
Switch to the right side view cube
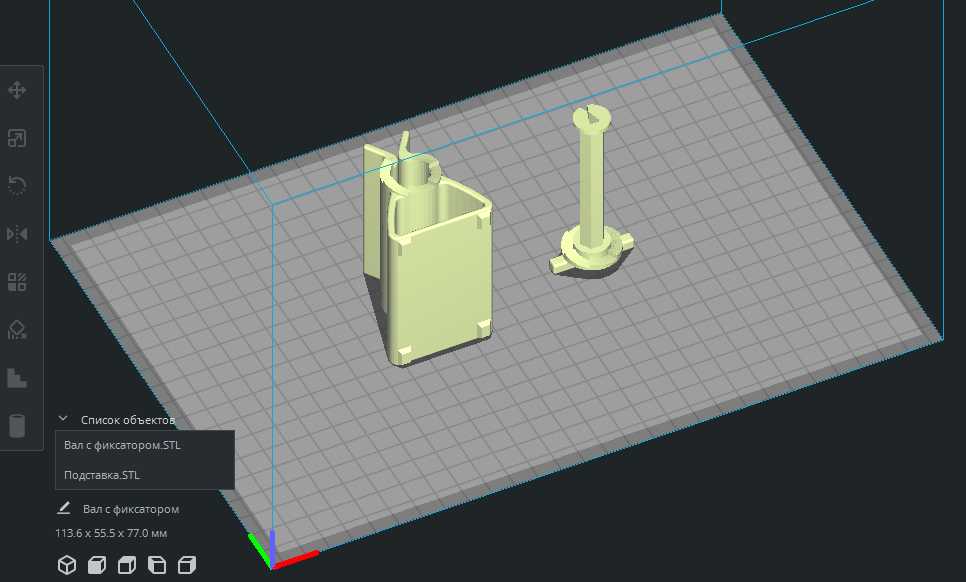pos(187,565)
